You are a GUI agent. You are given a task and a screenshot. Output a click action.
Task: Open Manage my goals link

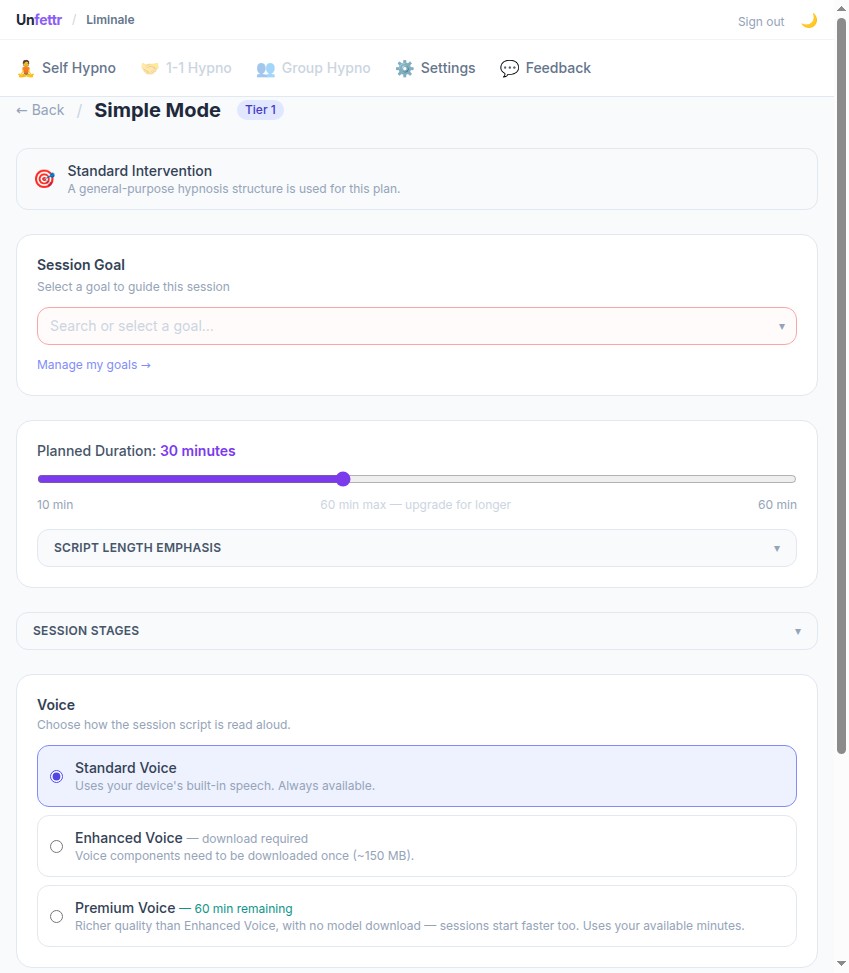(94, 365)
